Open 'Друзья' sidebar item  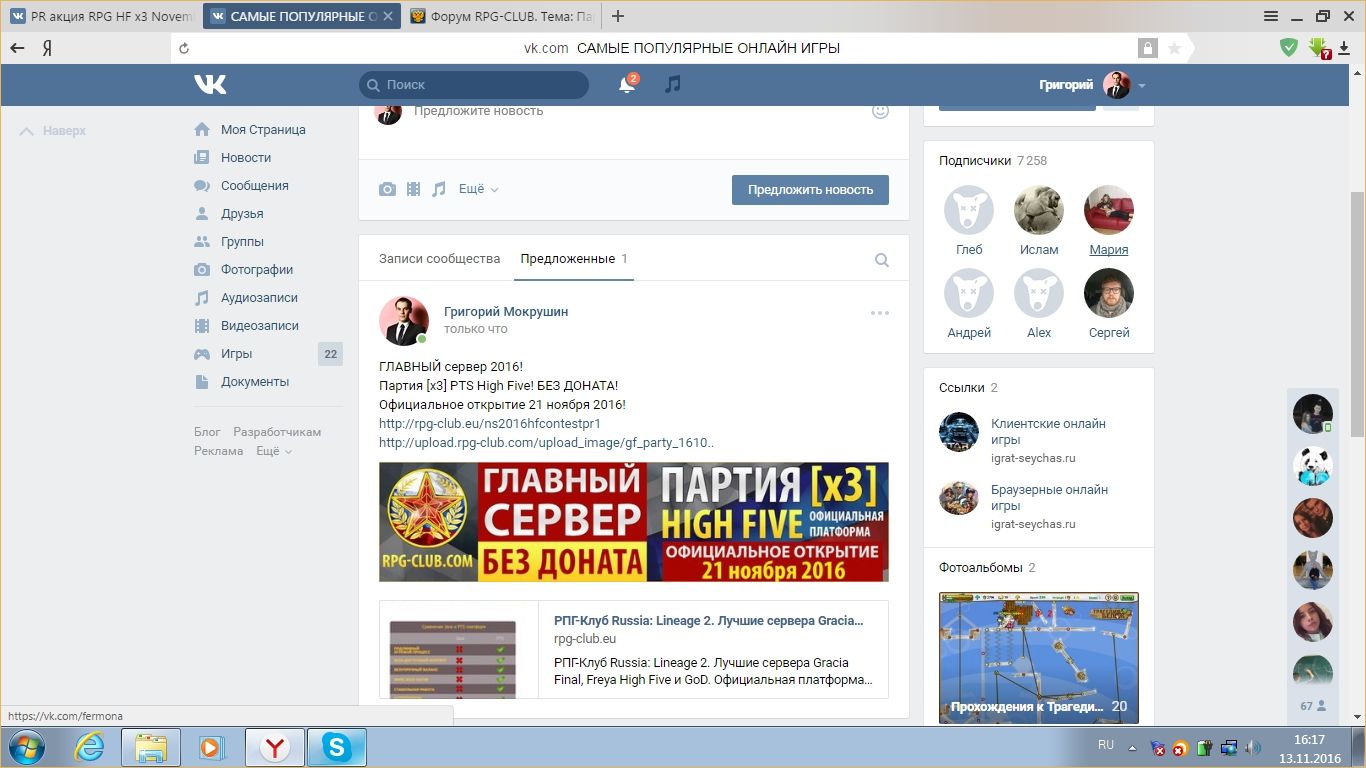[x=242, y=213]
